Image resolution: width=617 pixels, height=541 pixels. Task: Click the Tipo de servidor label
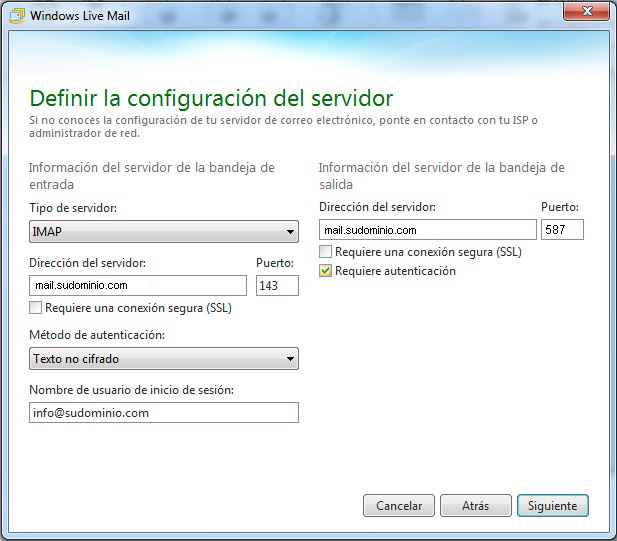pyautogui.click(x=73, y=208)
